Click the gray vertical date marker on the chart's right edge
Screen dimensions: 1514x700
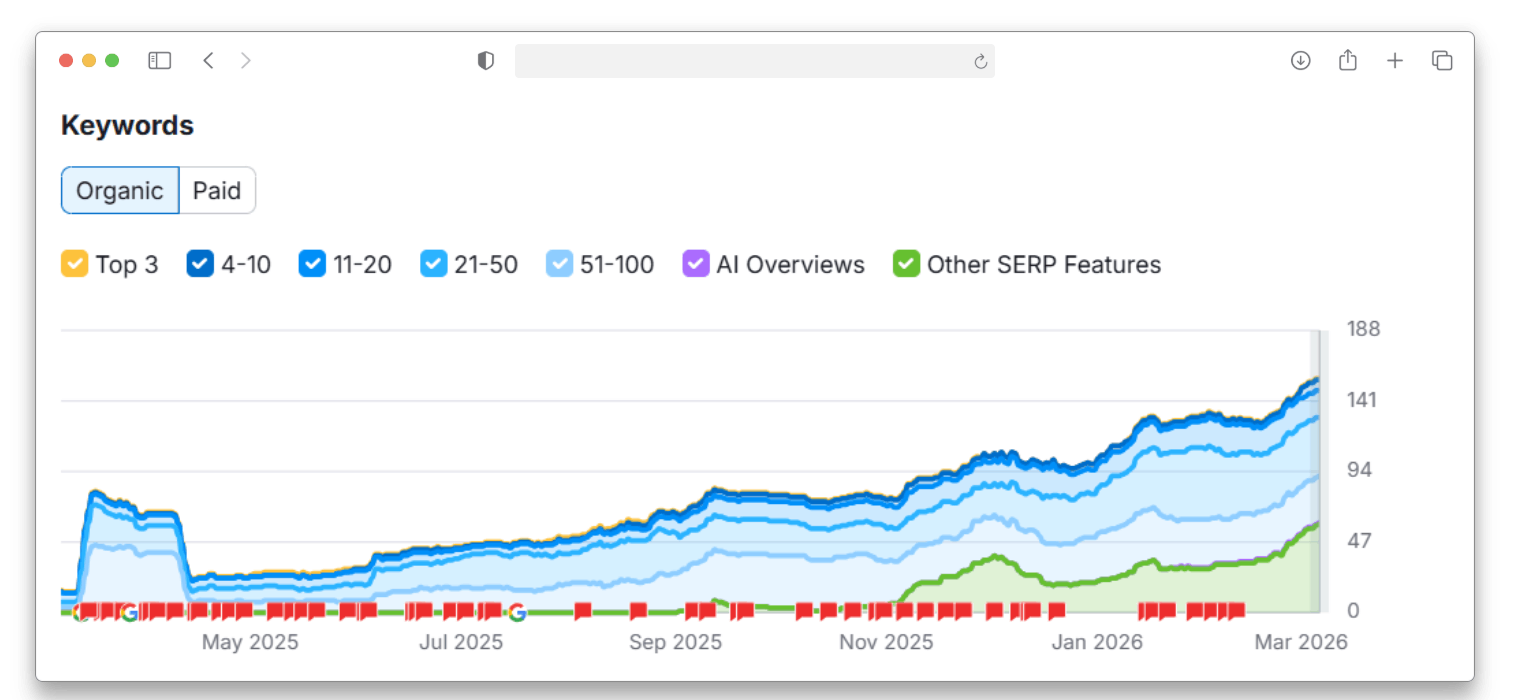click(x=1316, y=470)
